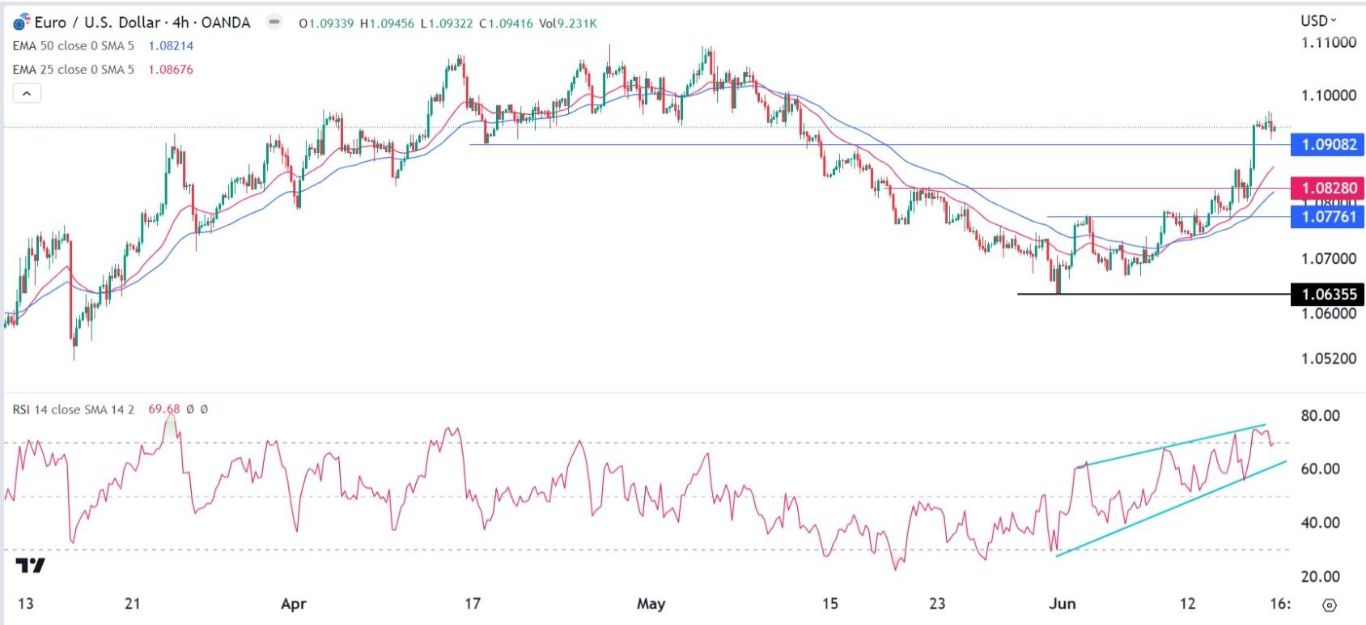
Task: Click the black 1.06355 support line
Action: point(1153,294)
